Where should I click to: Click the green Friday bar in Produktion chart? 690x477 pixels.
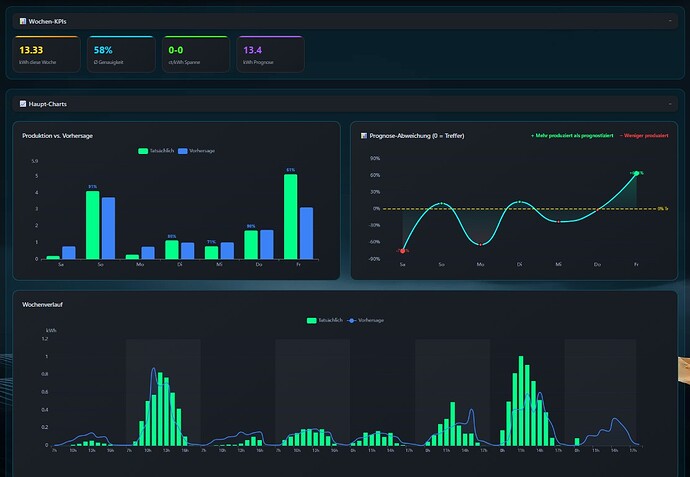coord(290,216)
